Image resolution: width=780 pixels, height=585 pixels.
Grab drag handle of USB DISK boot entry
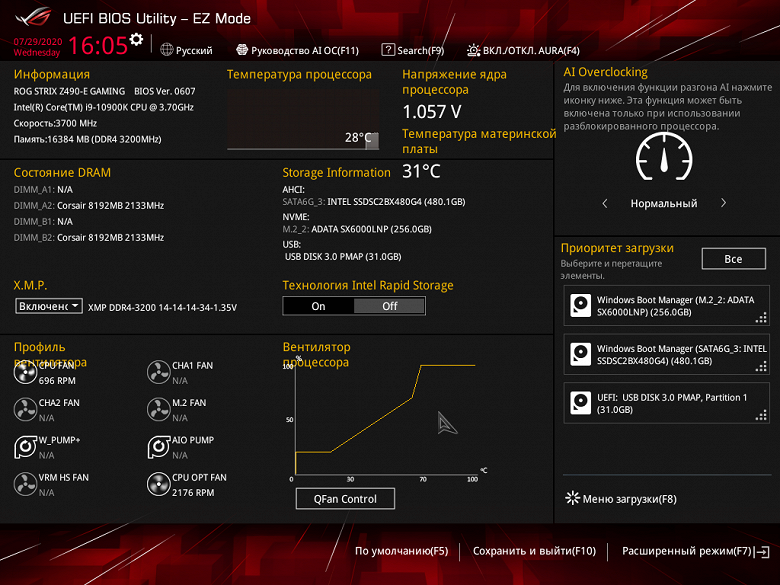click(x=761, y=415)
